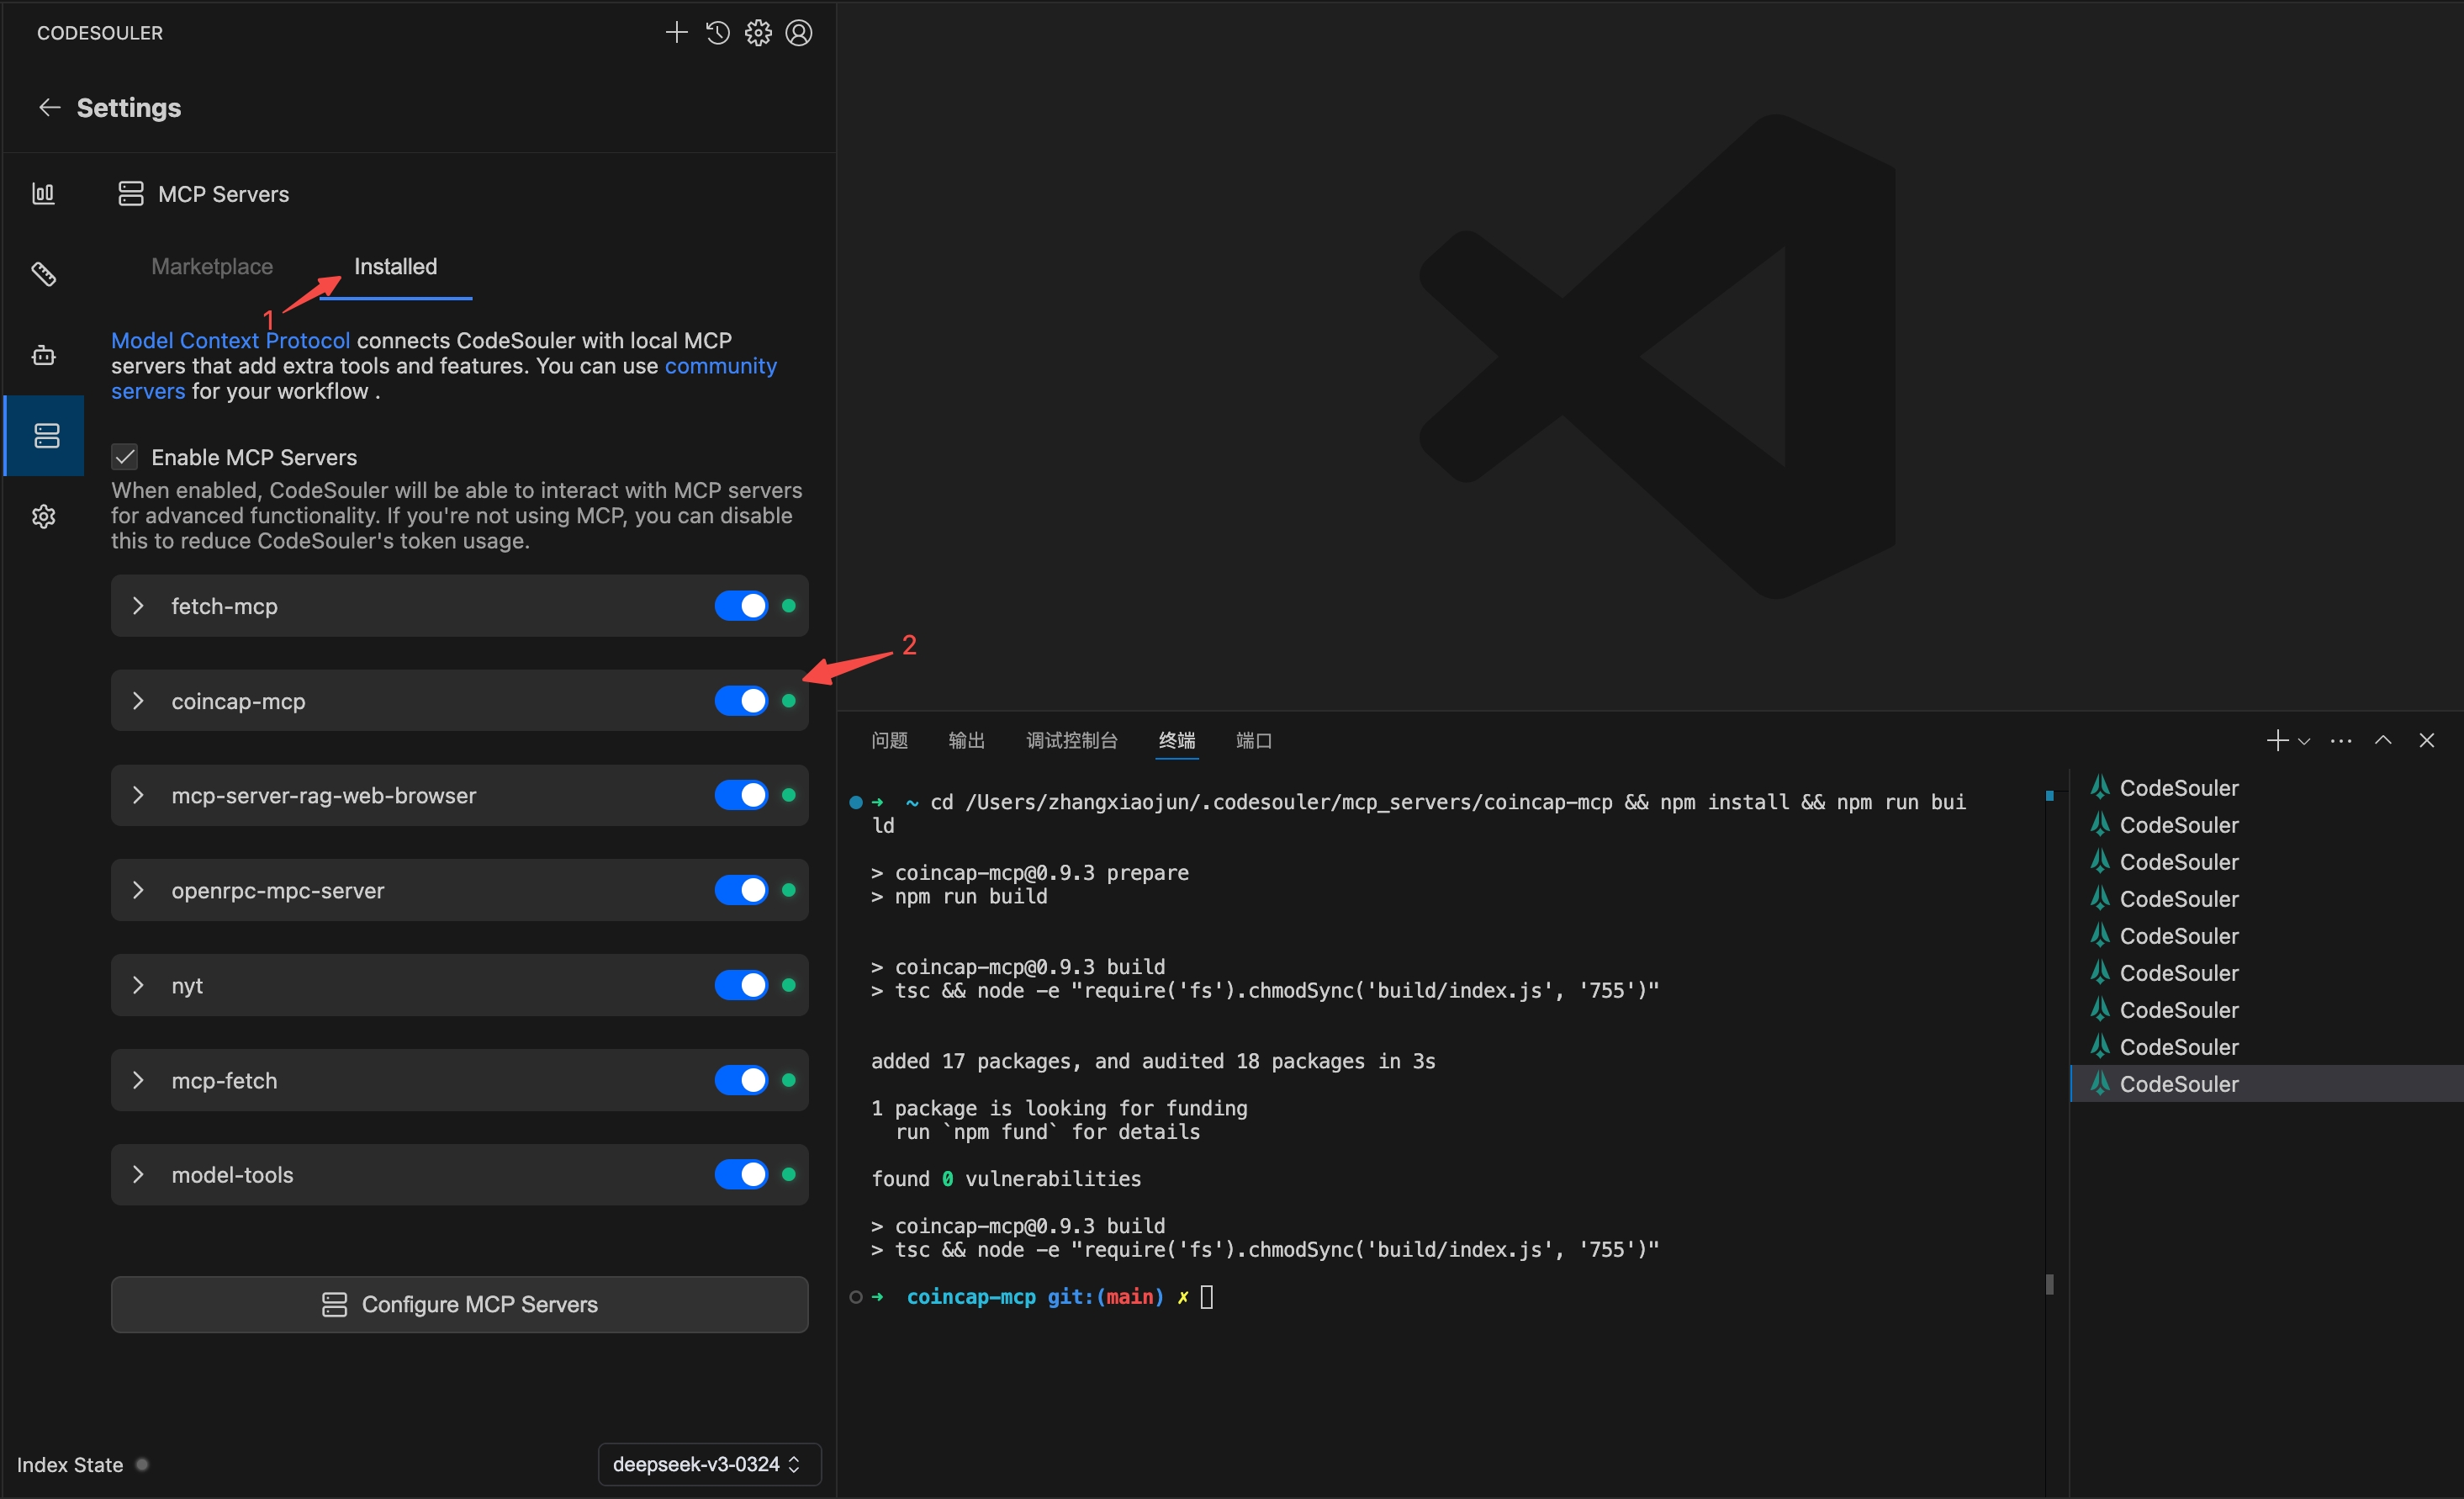Start a new chat with the plus icon
2464x1499 pixels.
tap(675, 32)
